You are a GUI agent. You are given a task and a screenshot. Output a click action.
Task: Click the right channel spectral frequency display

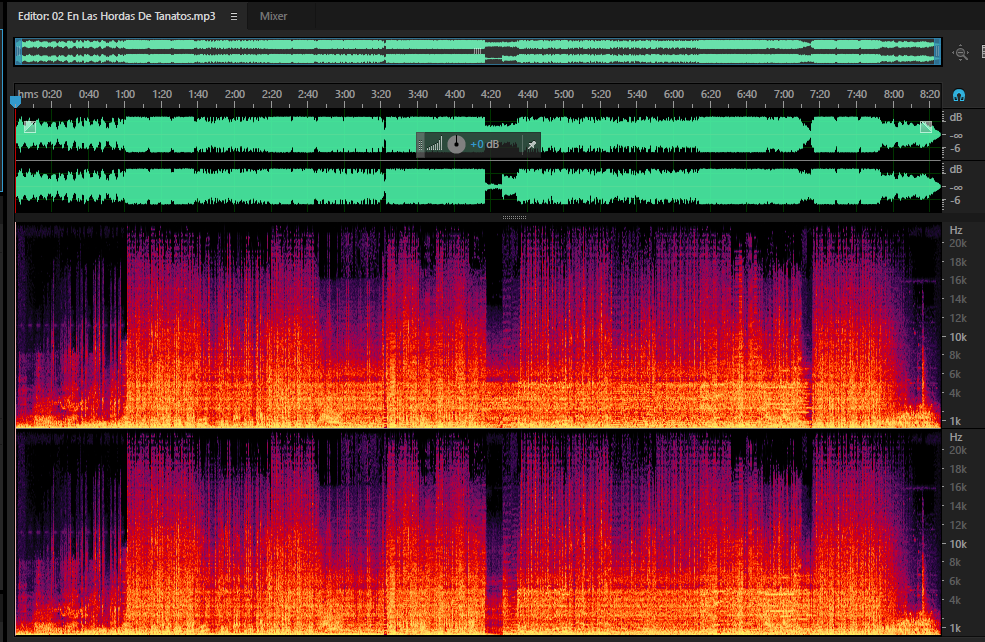(x=478, y=533)
